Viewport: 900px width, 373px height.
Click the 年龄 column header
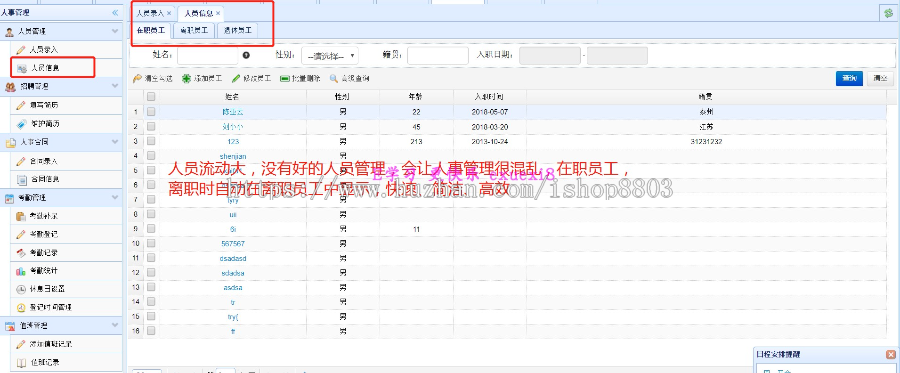click(416, 97)
